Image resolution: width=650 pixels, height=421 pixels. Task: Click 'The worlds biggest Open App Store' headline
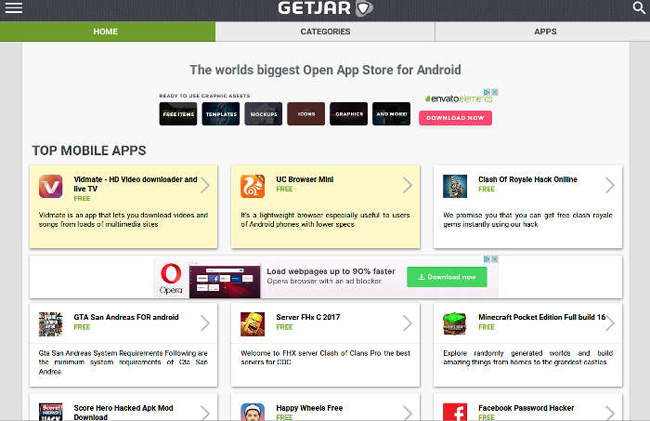click(325, 70)
